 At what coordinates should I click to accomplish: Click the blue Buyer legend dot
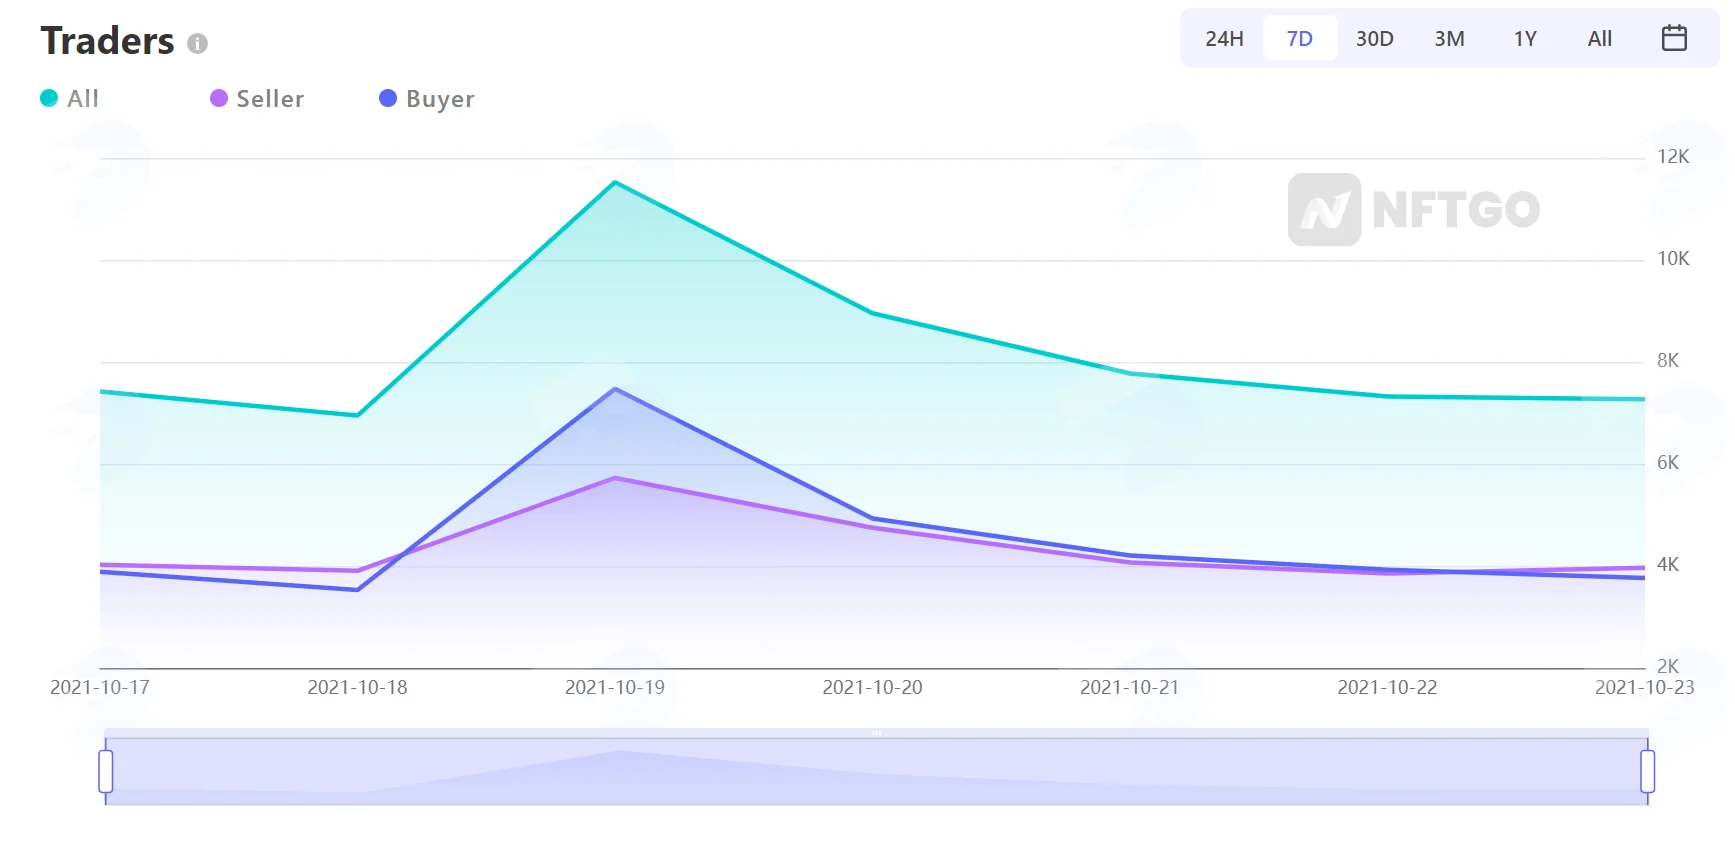click(x=388, y=98)
